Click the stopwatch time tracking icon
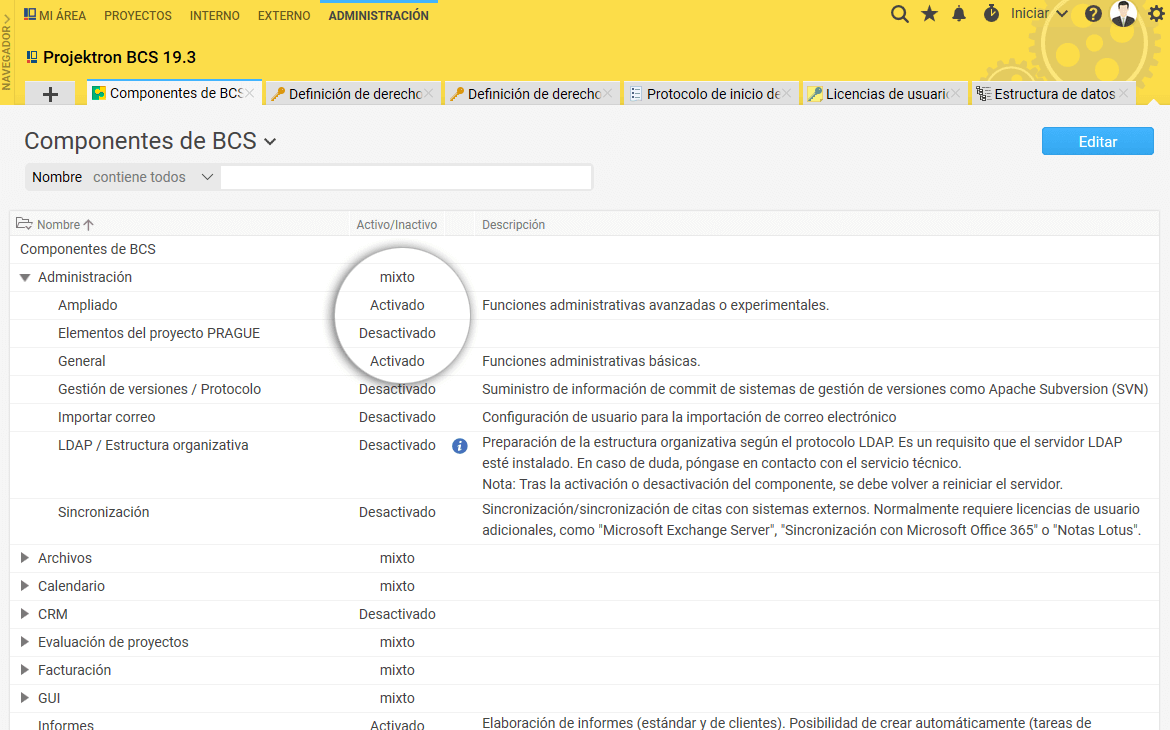 tap(991, 14)
